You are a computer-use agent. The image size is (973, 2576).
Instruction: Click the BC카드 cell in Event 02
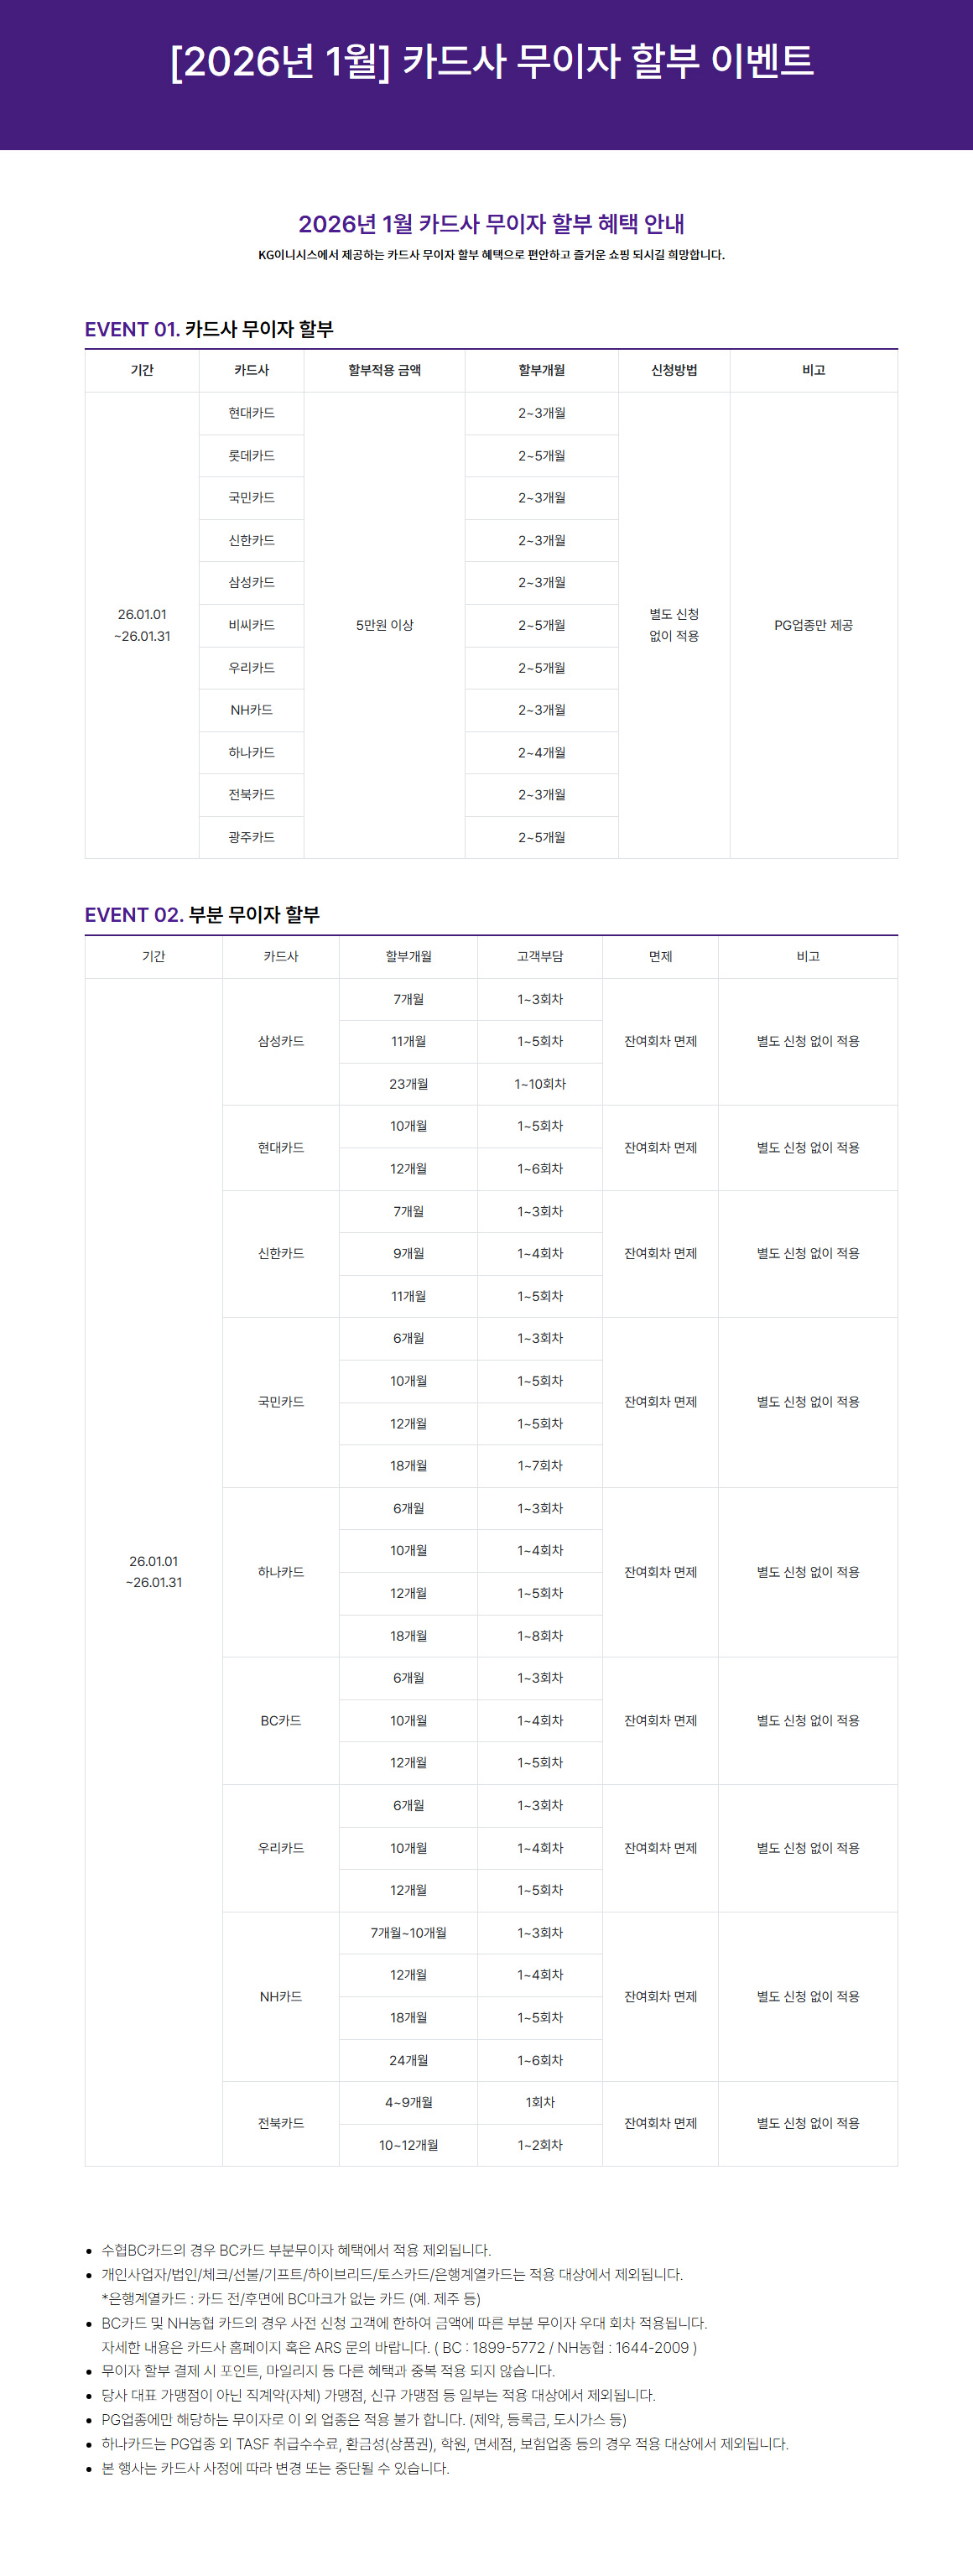281,1720
